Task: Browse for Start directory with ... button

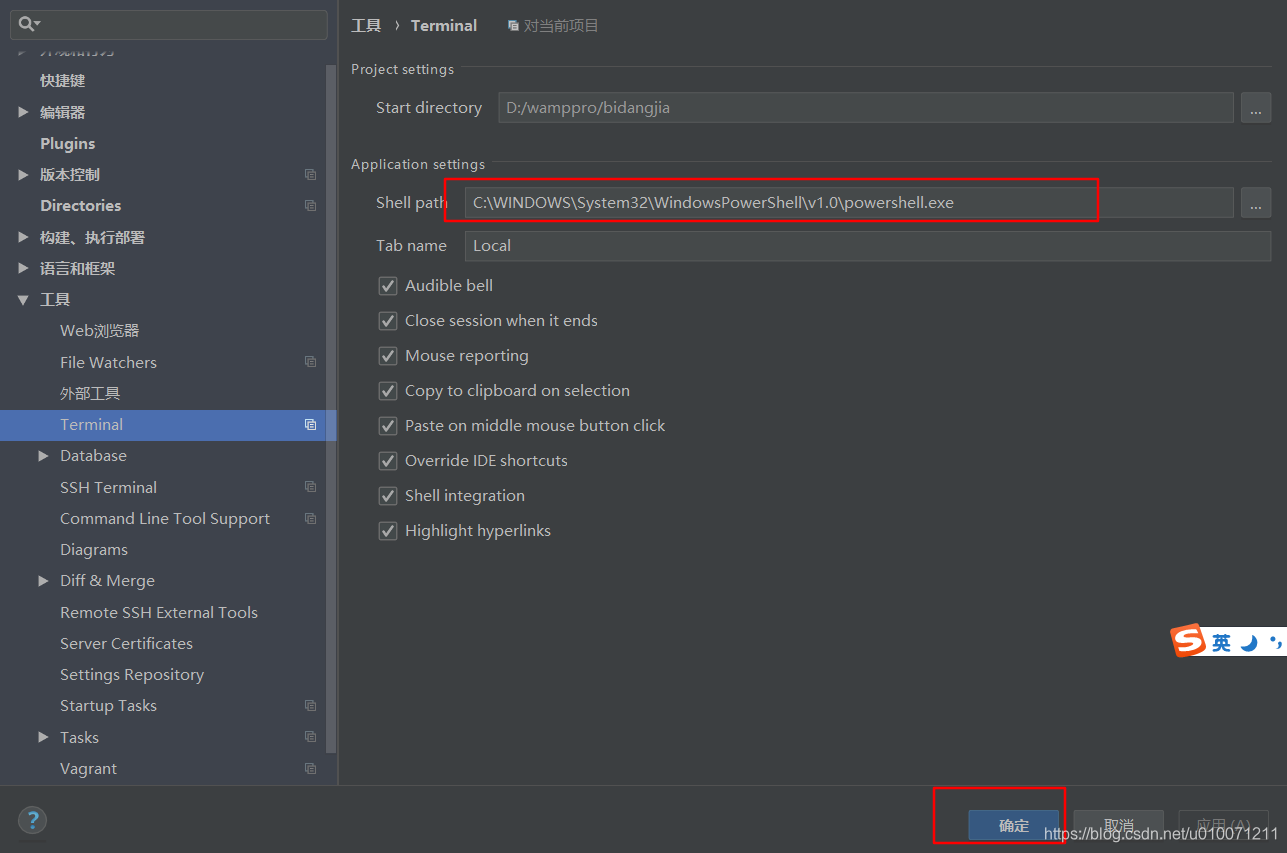Action: point(1256,107)
